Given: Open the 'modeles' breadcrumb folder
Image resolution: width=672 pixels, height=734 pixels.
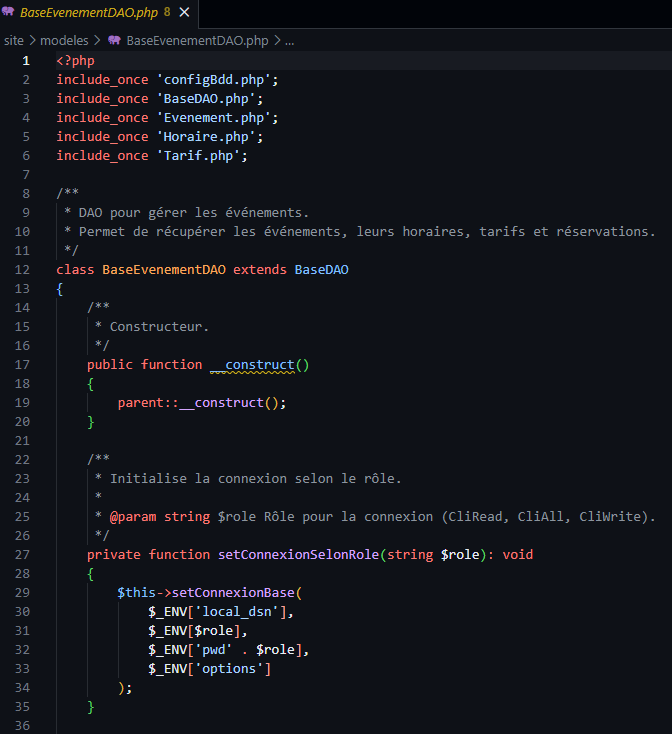Looking at the screenshot, I should 64,40.
